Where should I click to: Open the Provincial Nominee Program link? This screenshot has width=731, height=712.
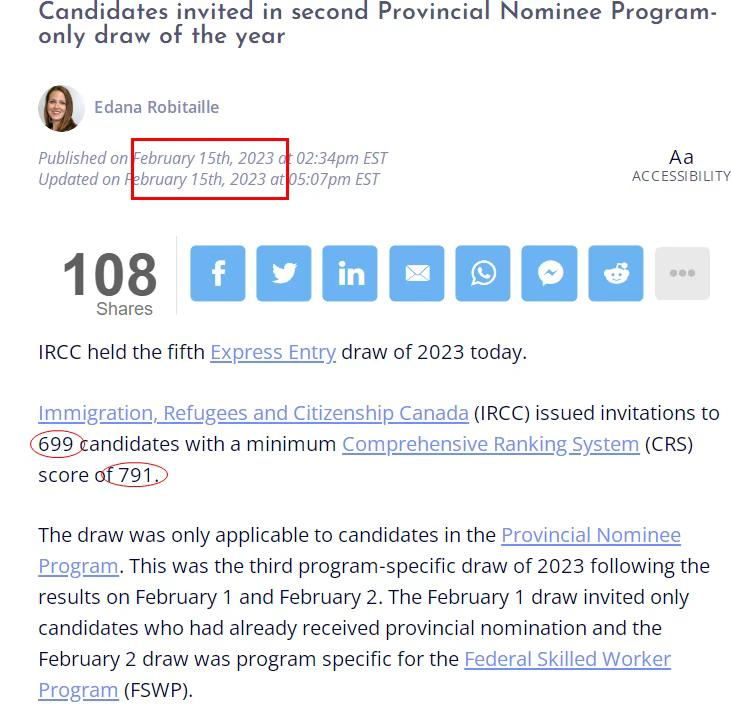[x=591, y=535]
